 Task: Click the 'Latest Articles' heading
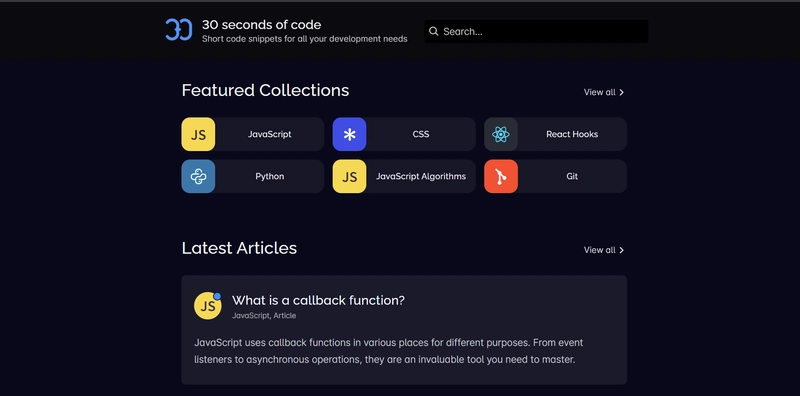tap(239, 248)
